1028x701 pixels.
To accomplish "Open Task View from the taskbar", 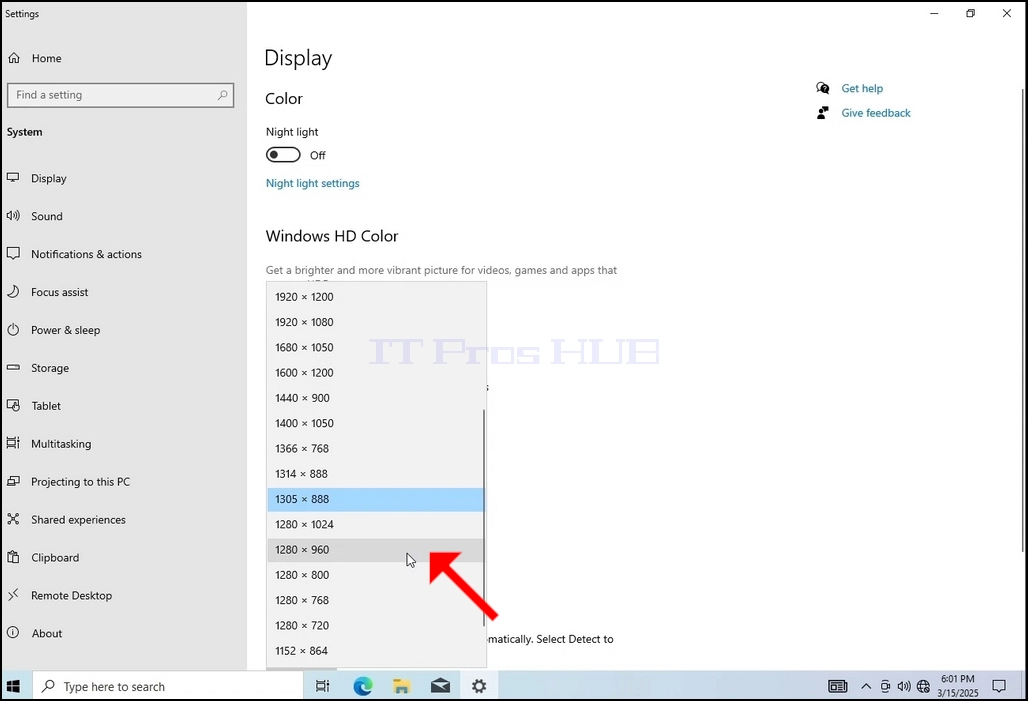I will pyautogui.click(x=322, y=687).
